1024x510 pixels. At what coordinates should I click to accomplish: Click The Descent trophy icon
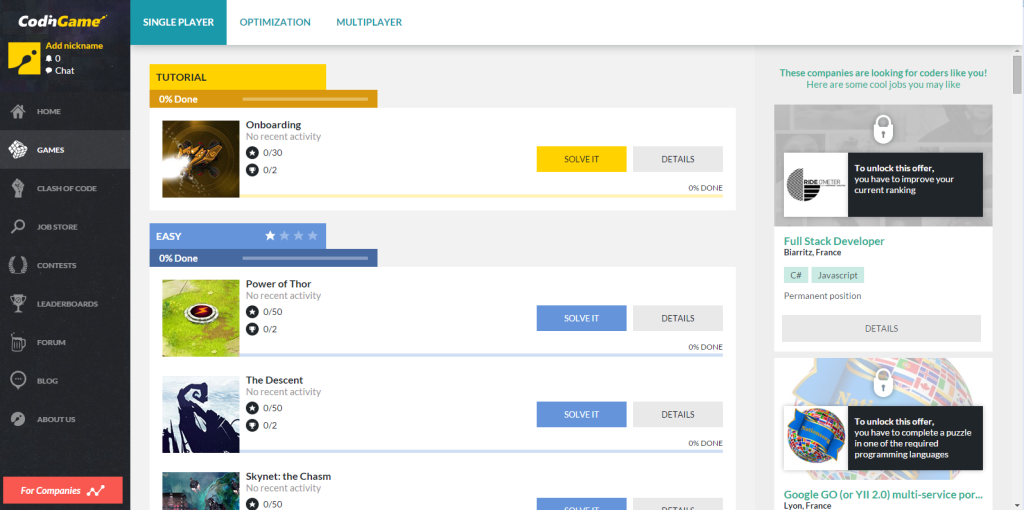pos(252,426)
